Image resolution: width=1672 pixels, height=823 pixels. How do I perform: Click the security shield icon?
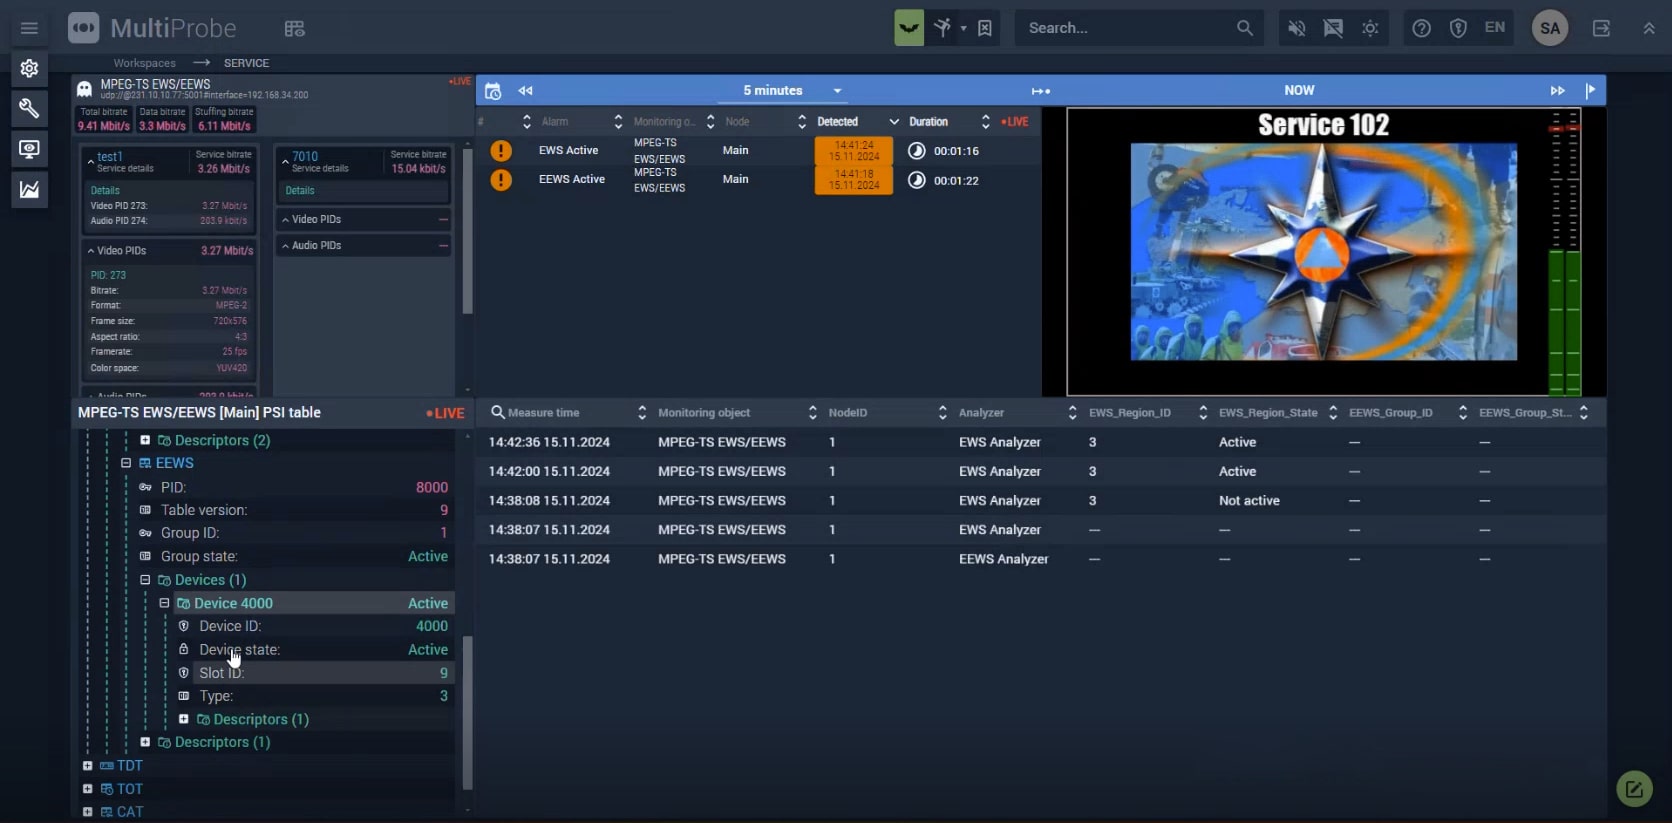pyautogui.click(x=1458, y=28)
